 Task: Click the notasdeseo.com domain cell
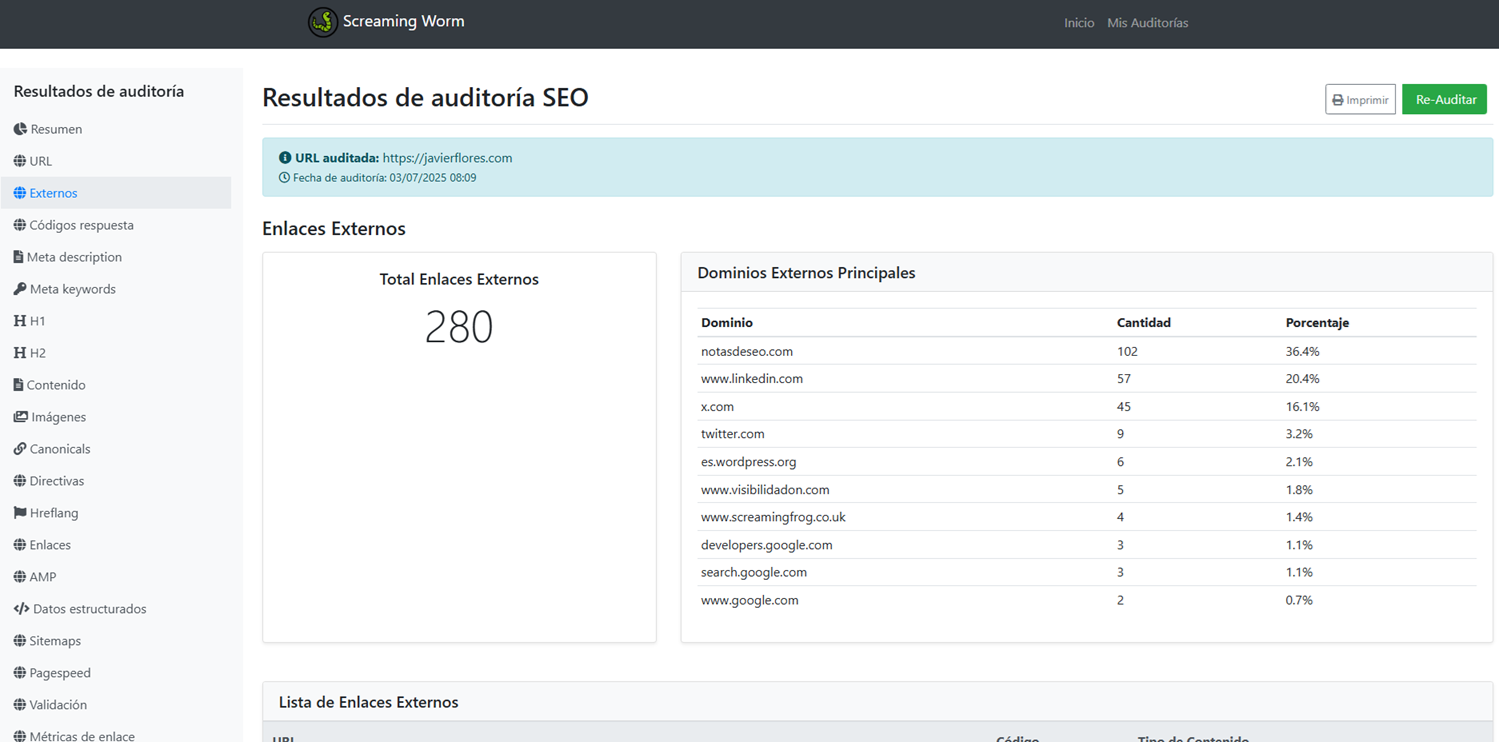[747, 351]
